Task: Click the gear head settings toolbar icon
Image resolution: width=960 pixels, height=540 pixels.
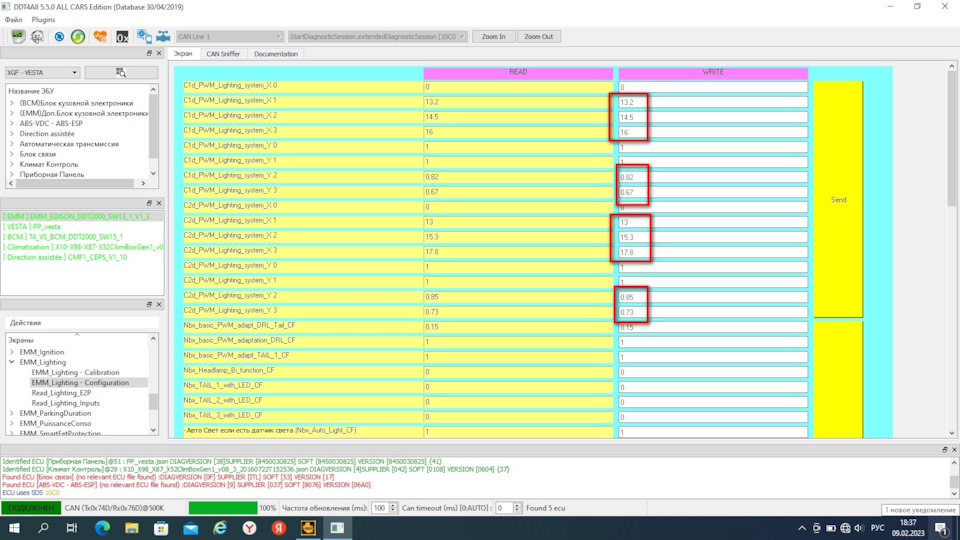Action: tap(37, 37)
